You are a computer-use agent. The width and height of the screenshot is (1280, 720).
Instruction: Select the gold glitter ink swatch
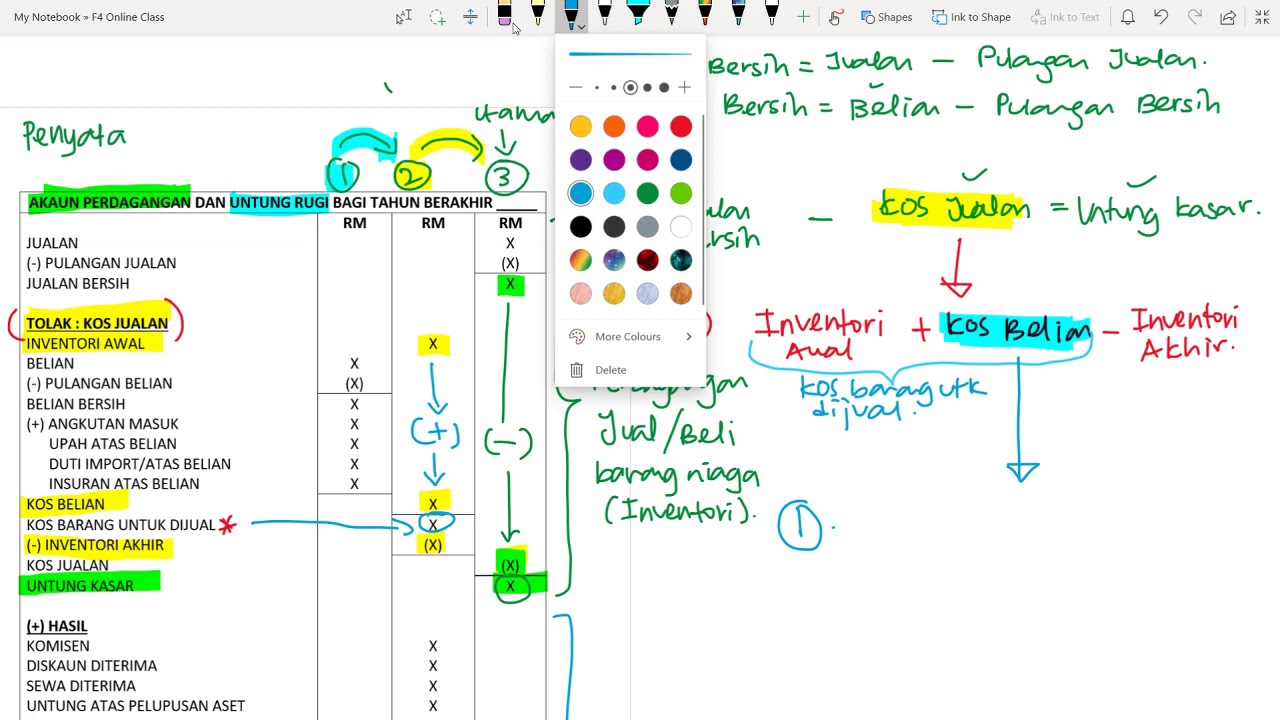(x=614, y=293)
